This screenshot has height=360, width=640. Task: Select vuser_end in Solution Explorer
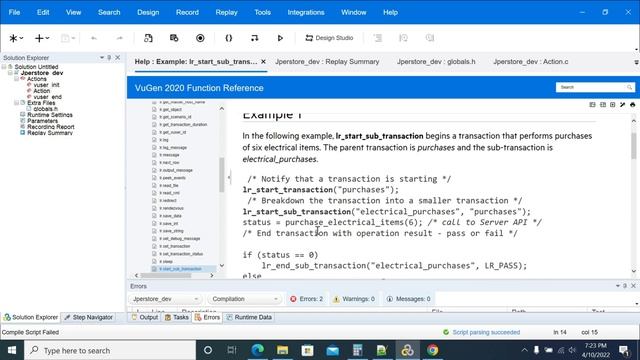click(x=47, y=97)
